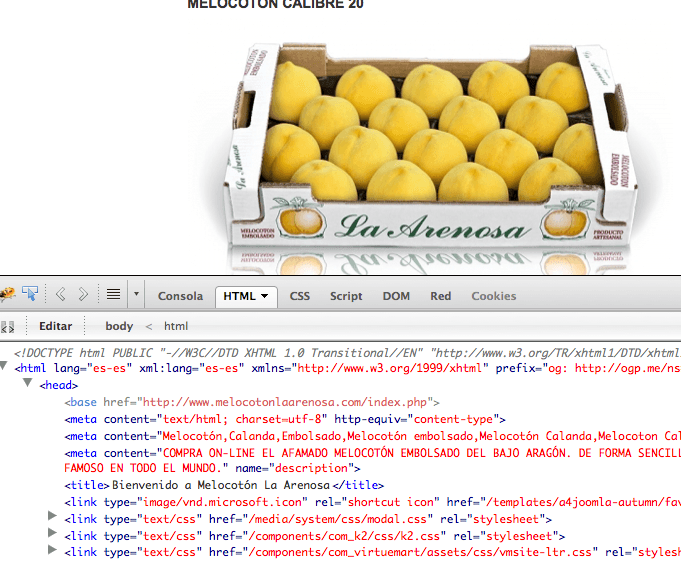
Task: Open the DOM tab
Action: click(x=396, y=296)
